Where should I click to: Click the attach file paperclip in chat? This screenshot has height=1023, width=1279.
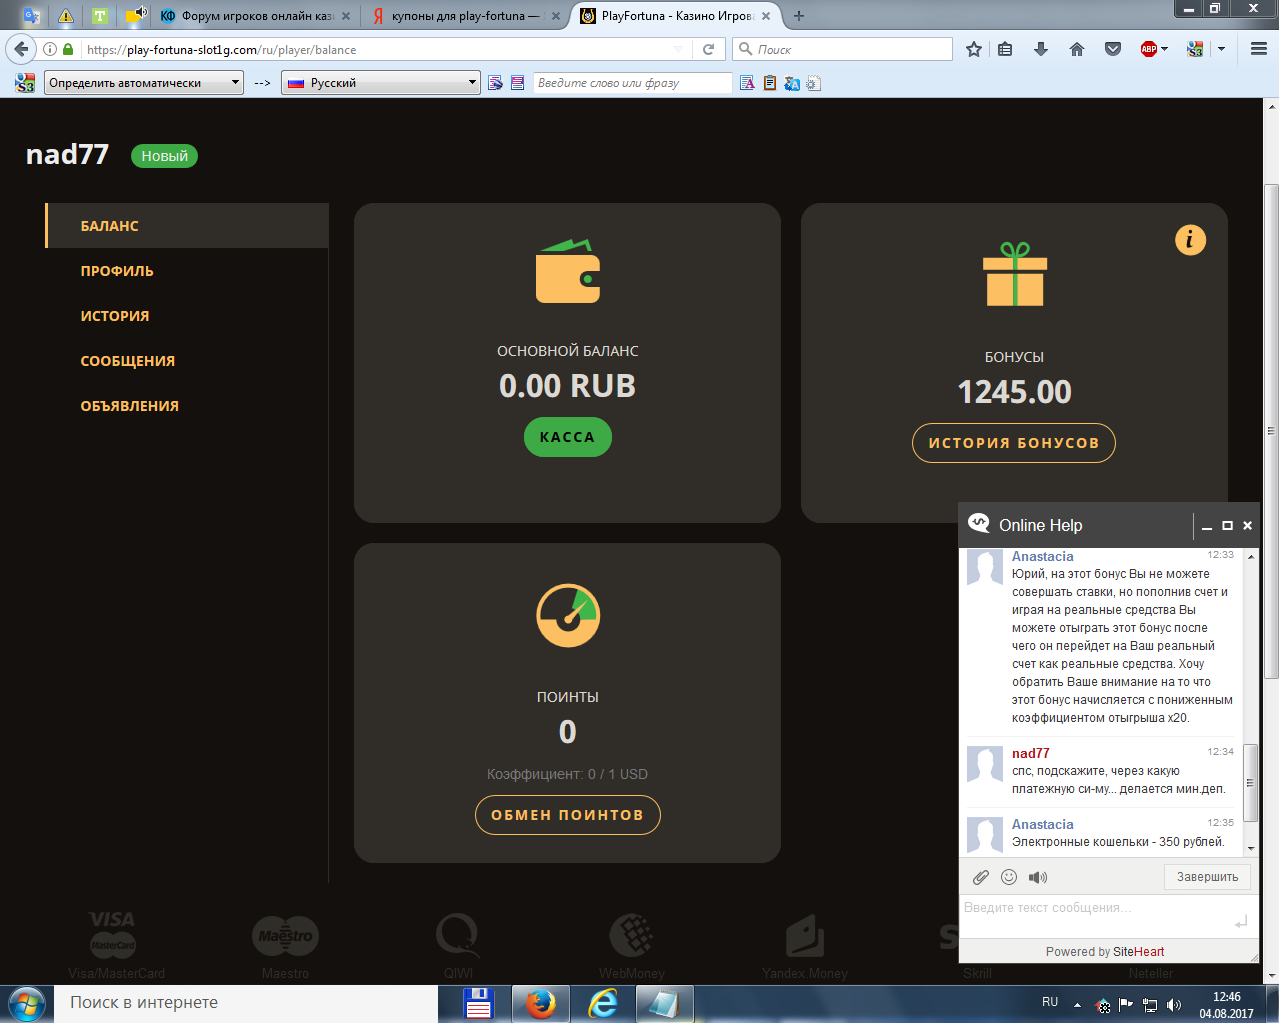[981, 877]
